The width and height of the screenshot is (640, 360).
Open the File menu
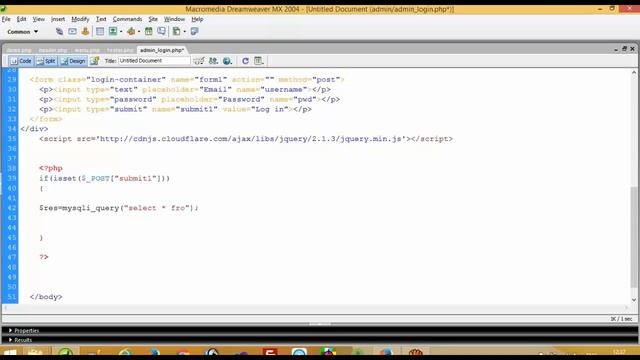pyautogui.click(x=6, y=19)
